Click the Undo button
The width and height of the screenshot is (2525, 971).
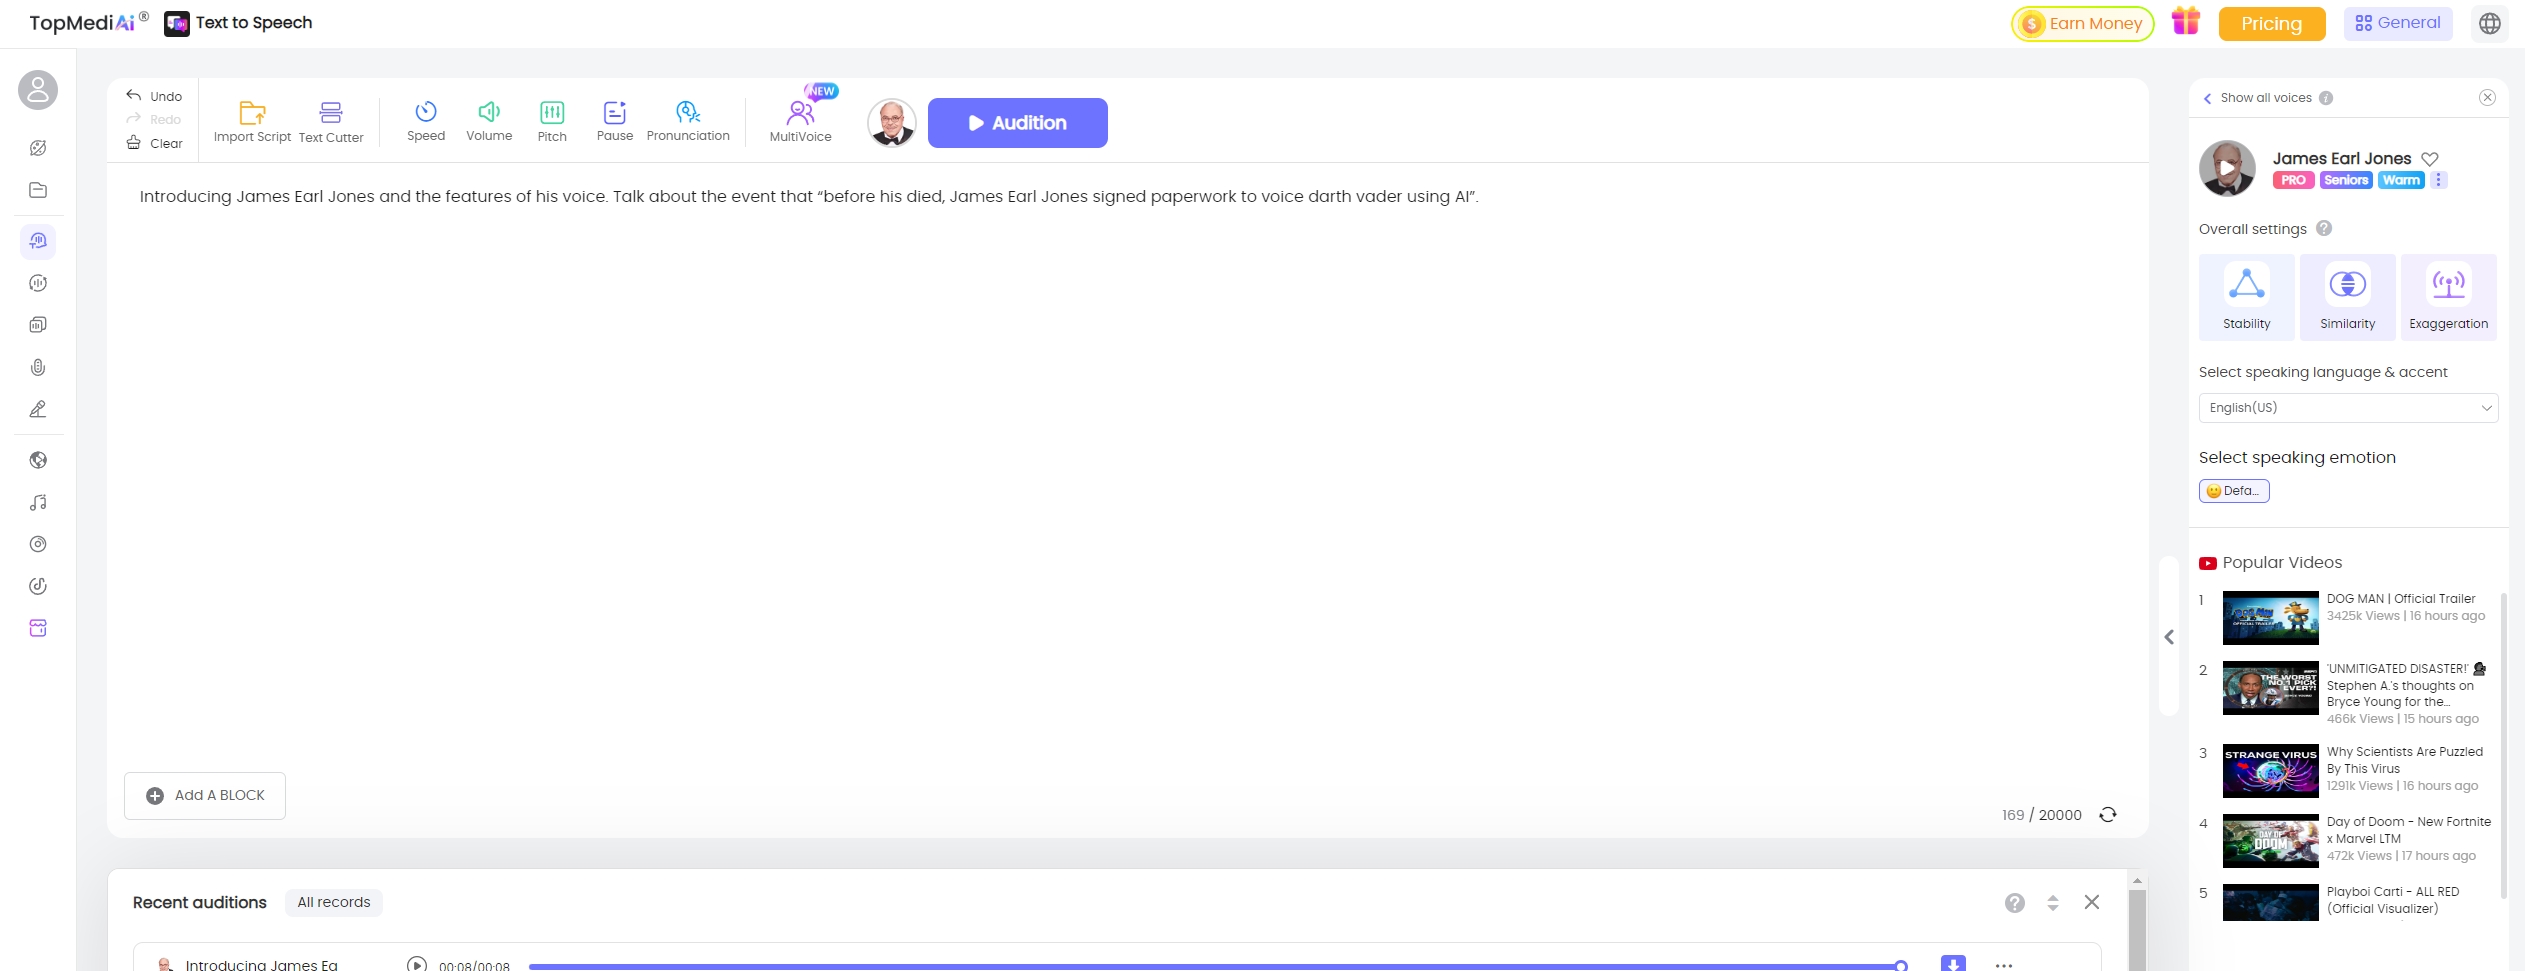[x=154, y=96]
